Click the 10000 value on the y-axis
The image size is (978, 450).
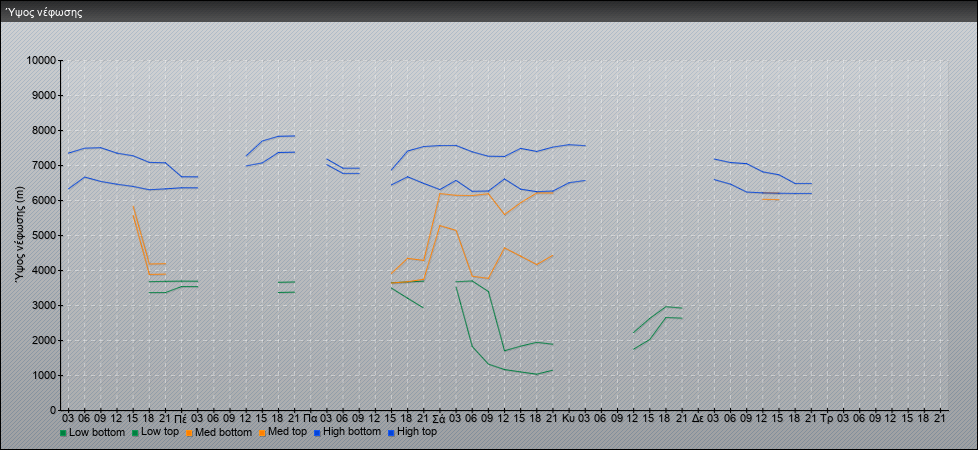[x=41, y=61]
